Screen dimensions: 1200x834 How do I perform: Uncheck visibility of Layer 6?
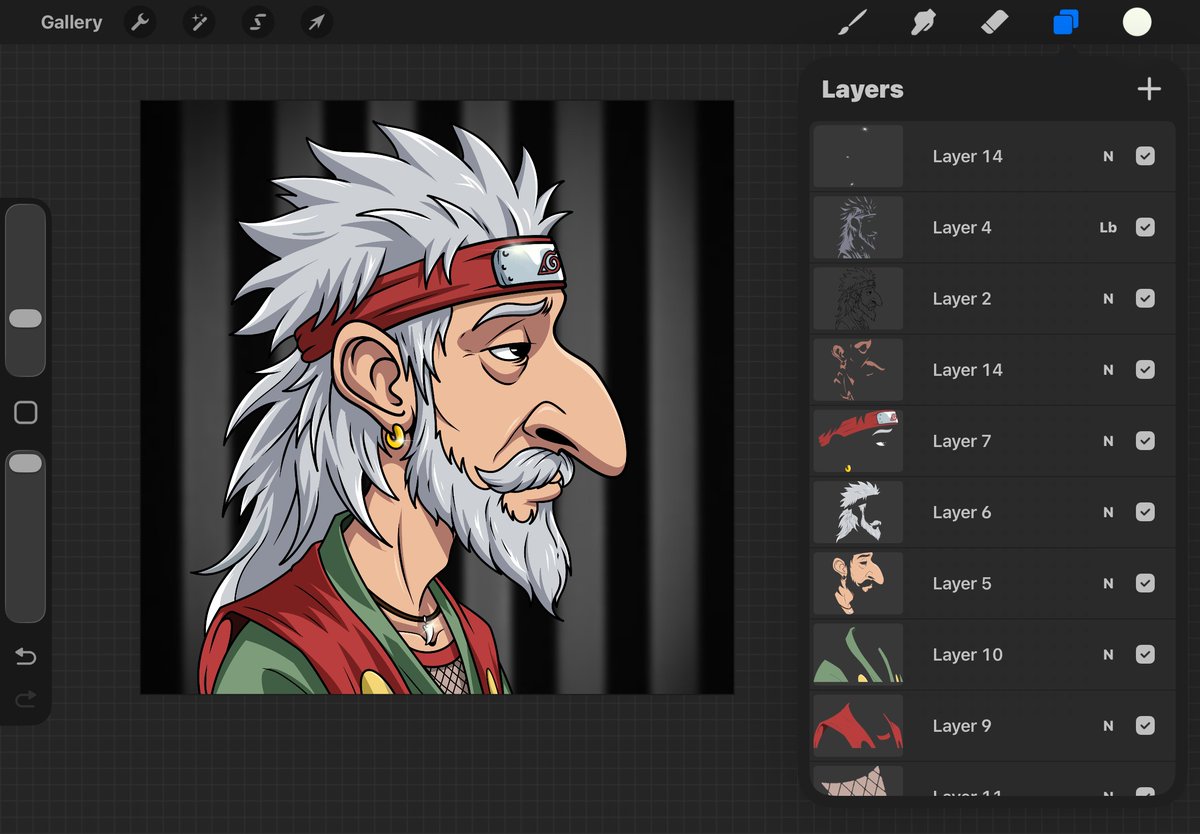pyautogui.click(x=1146, y=512)
